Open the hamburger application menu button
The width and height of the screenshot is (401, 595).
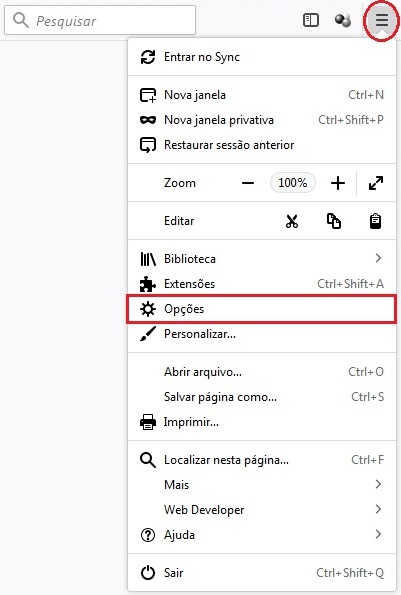coord(382,20)
